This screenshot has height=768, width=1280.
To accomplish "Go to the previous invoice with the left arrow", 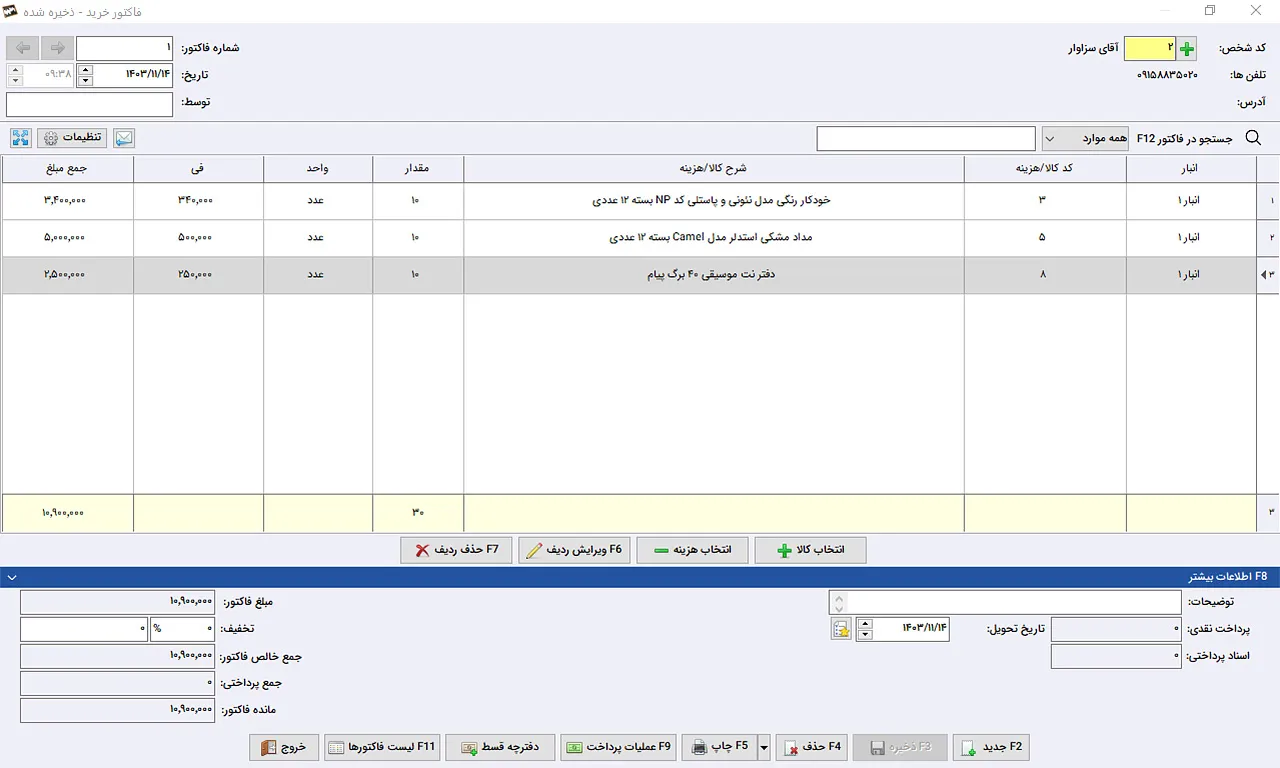I will (x=23, y=48).
